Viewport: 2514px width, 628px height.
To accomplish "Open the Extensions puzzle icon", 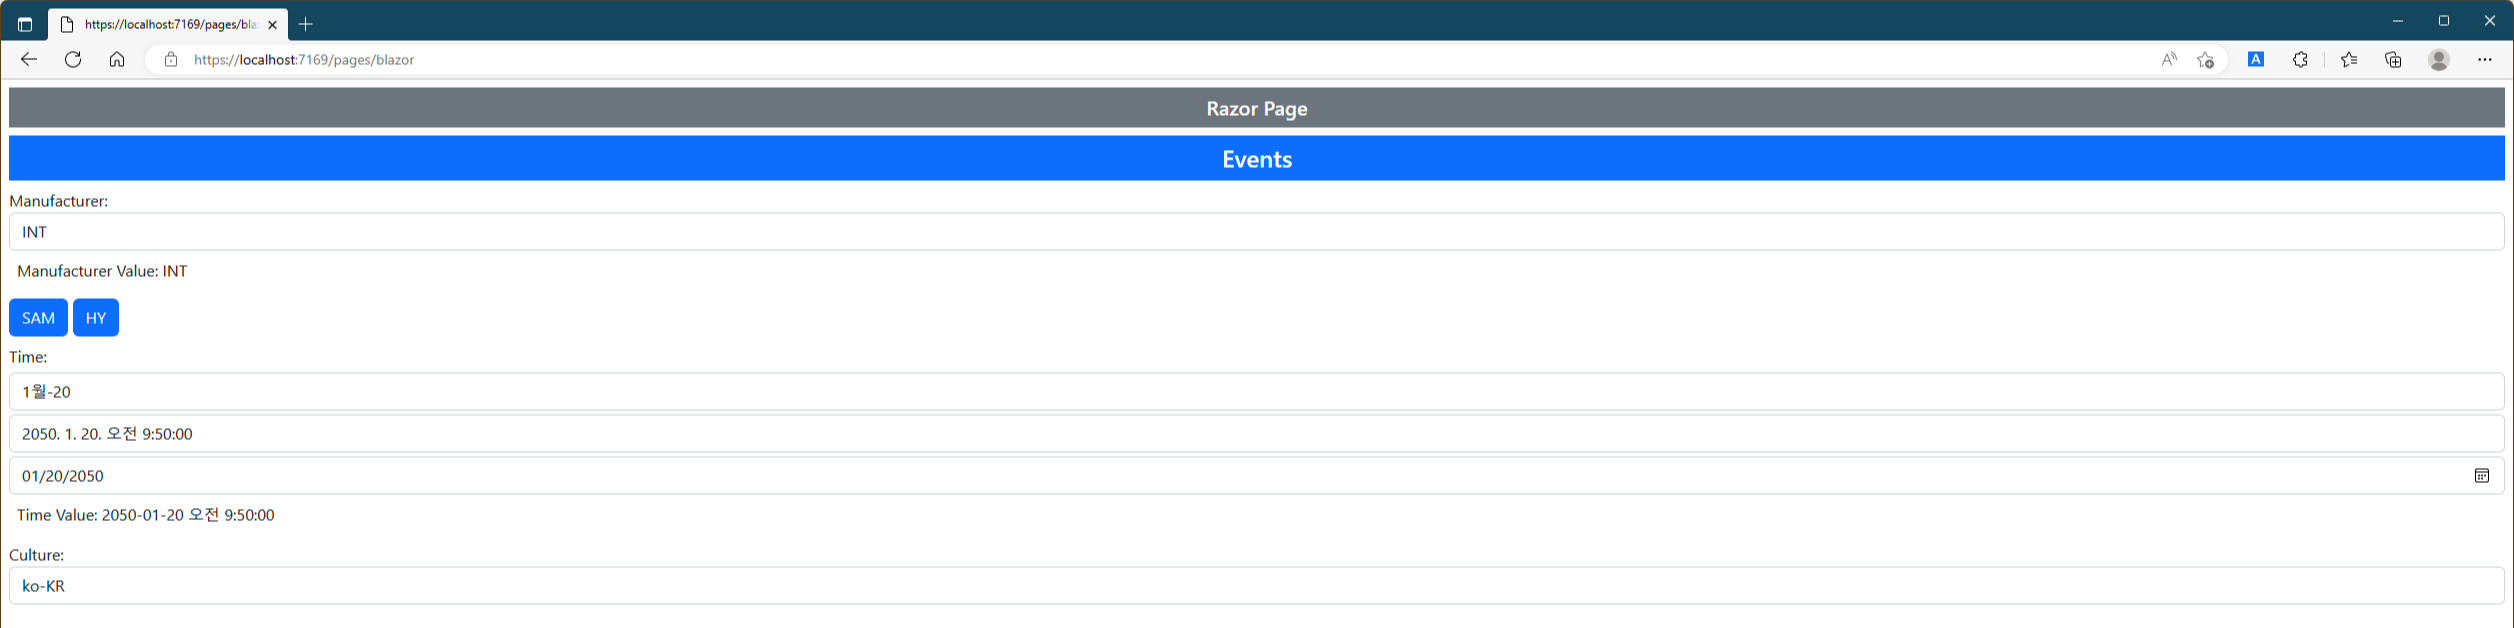I will 2300,60.
